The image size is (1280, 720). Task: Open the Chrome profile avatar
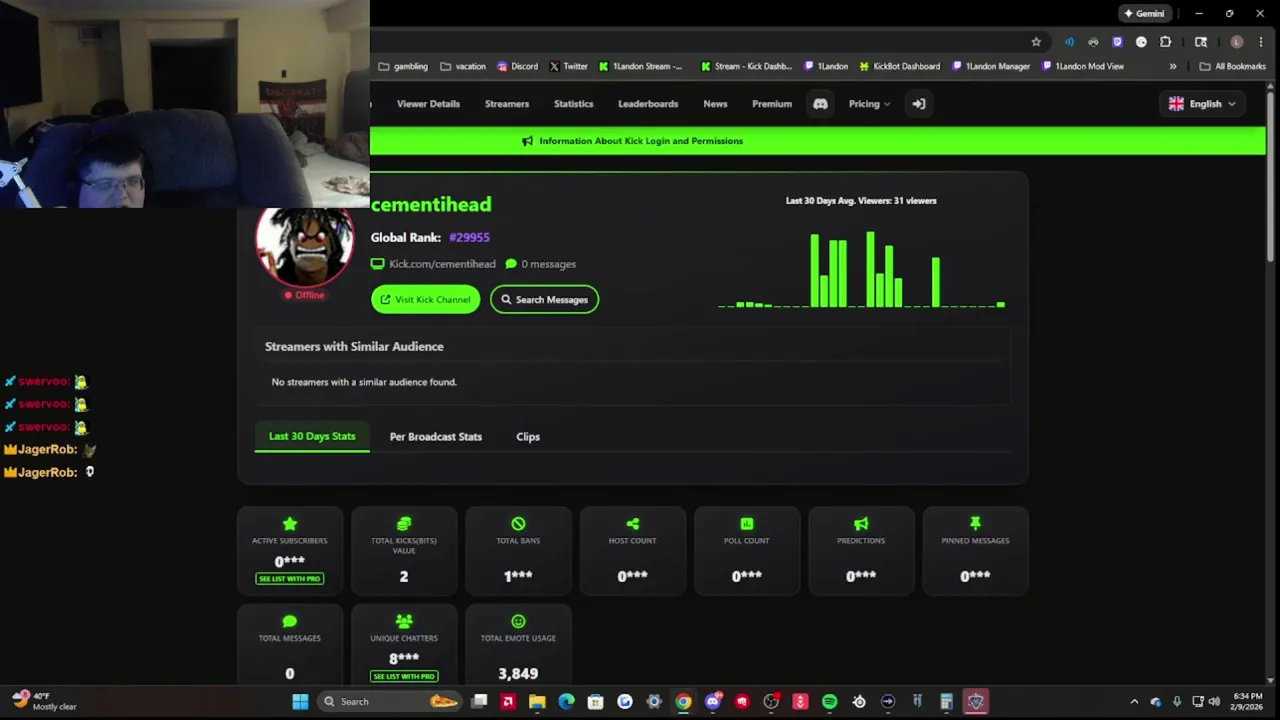pyautogui.click(x=1237, y=42)
